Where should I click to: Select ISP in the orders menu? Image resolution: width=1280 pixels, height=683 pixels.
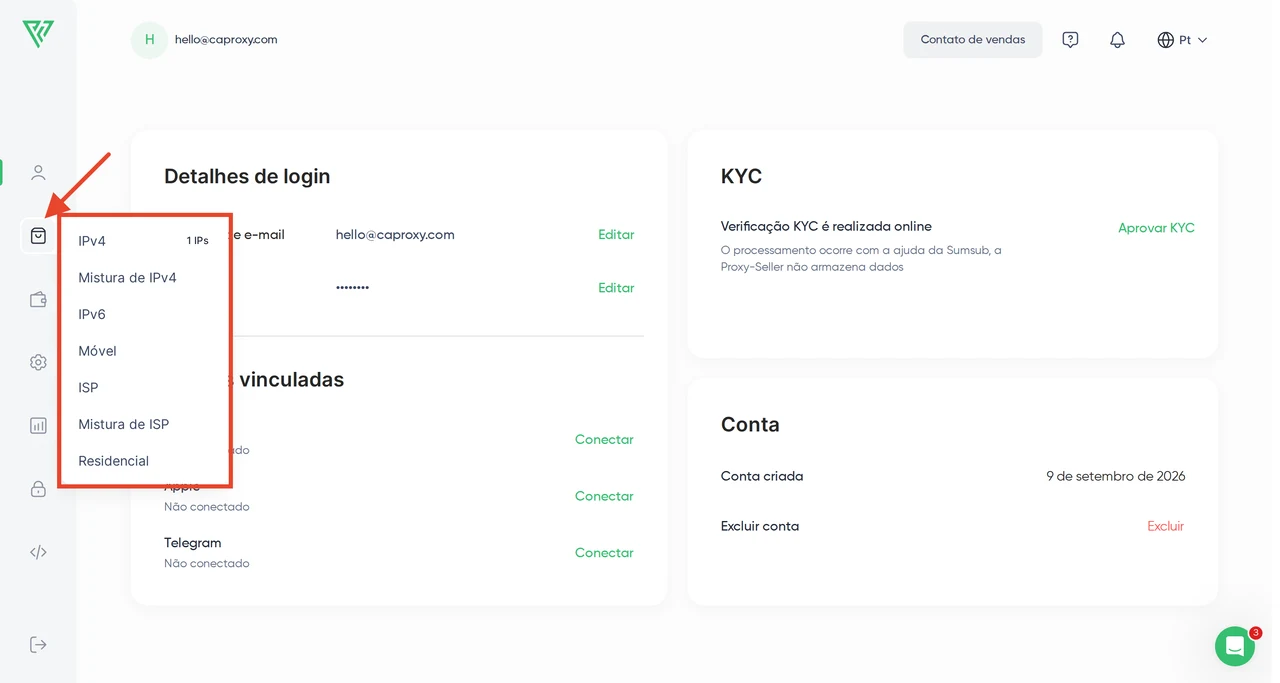[88, 387]
